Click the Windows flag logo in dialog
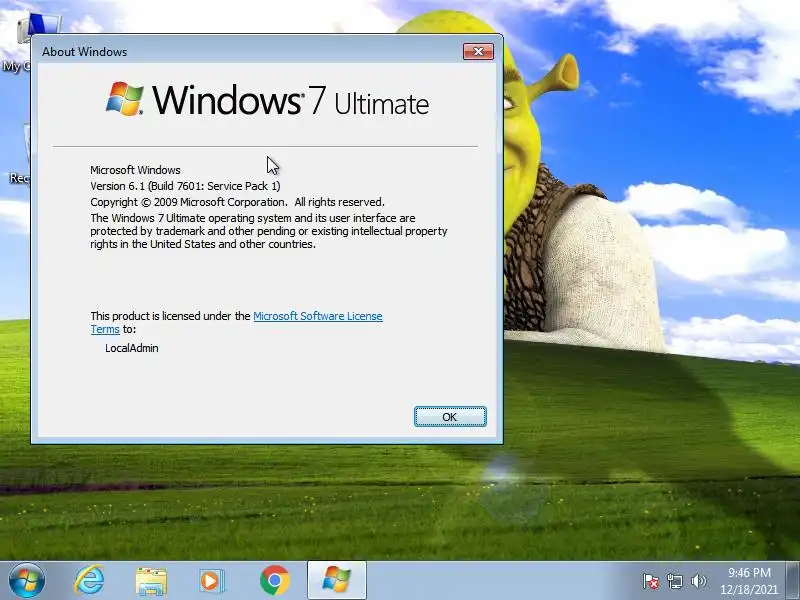The width and height of the screenshot is (800, 600). tap(124, 98)
